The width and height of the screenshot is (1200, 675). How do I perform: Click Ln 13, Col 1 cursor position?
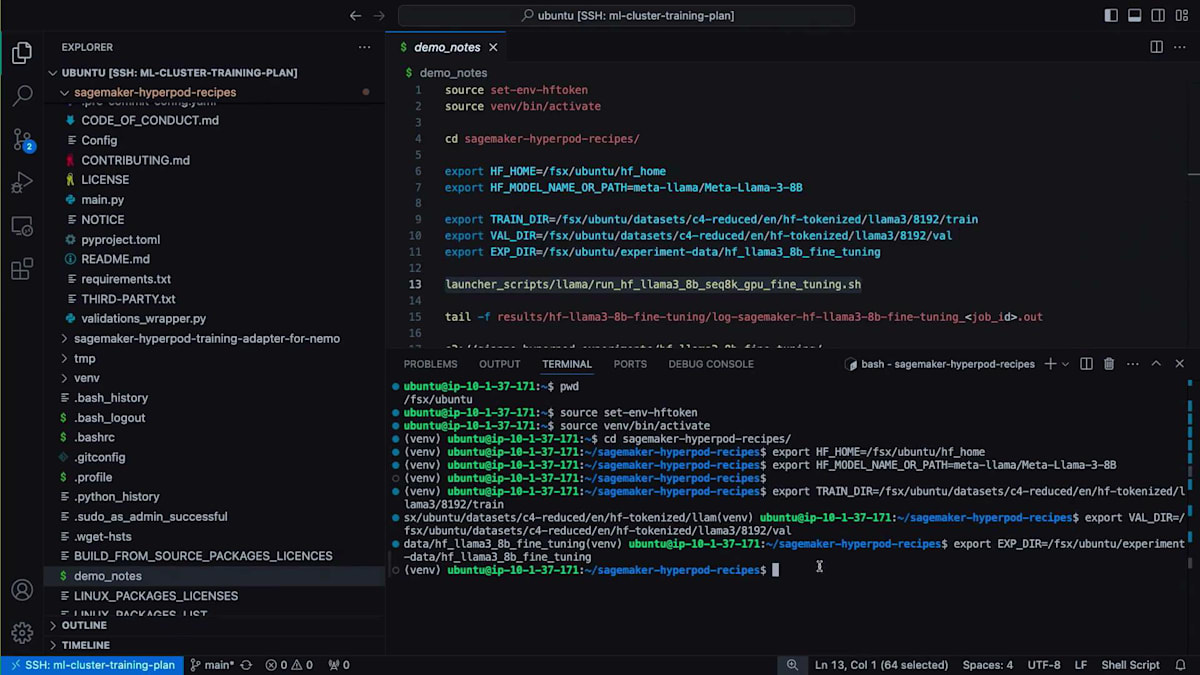coord(881,665)
